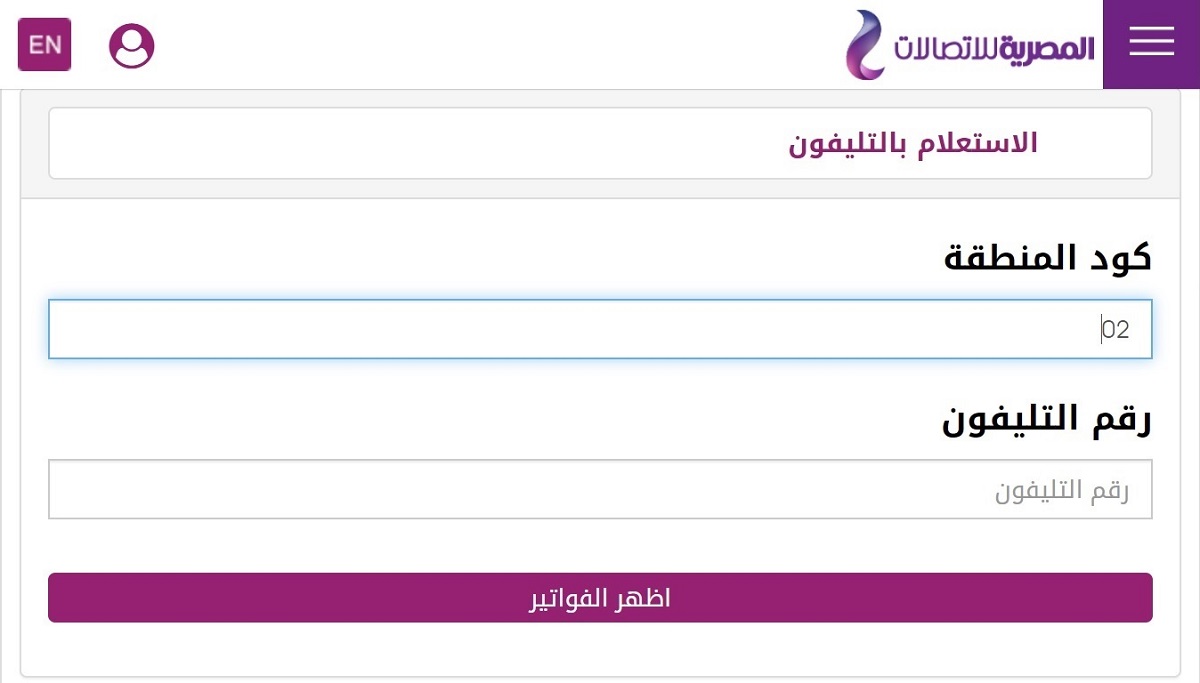Image resolution: width=1200 pixels, height=683 pixels.
Task: Click the رقم التليفون heading label
Action: coord(1047,420)
